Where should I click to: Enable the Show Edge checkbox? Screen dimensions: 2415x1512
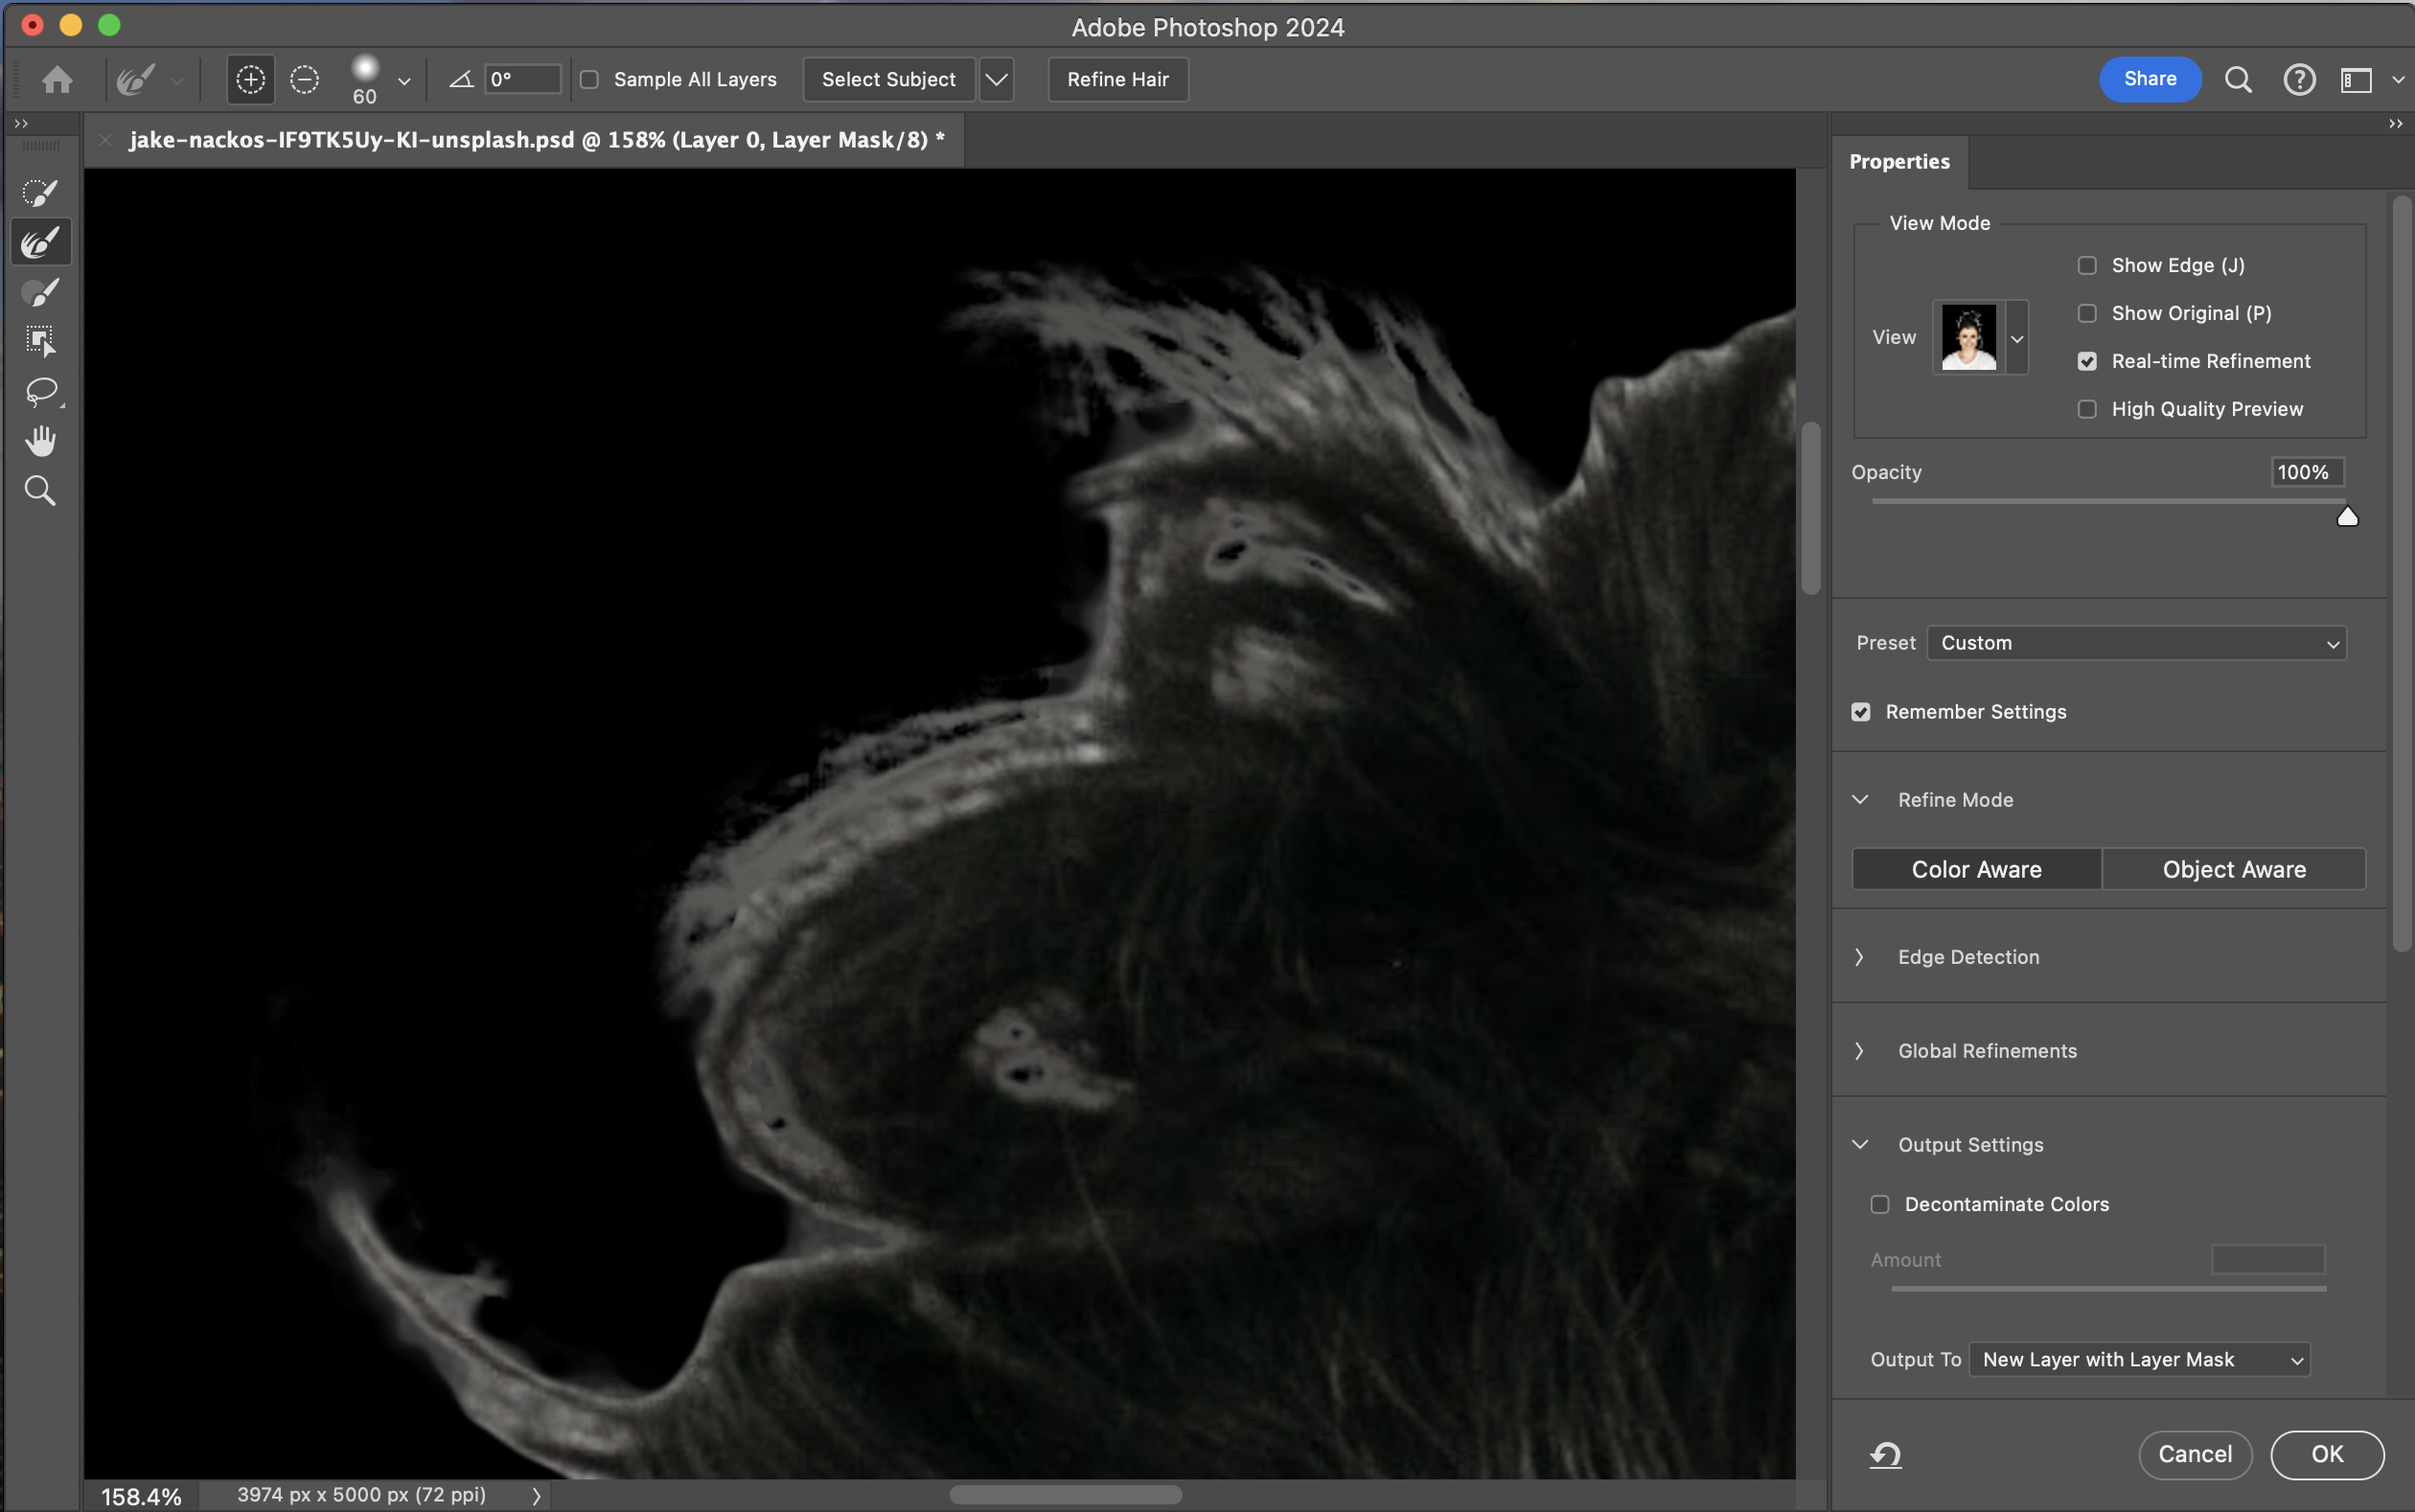[x=2087, y=265]
